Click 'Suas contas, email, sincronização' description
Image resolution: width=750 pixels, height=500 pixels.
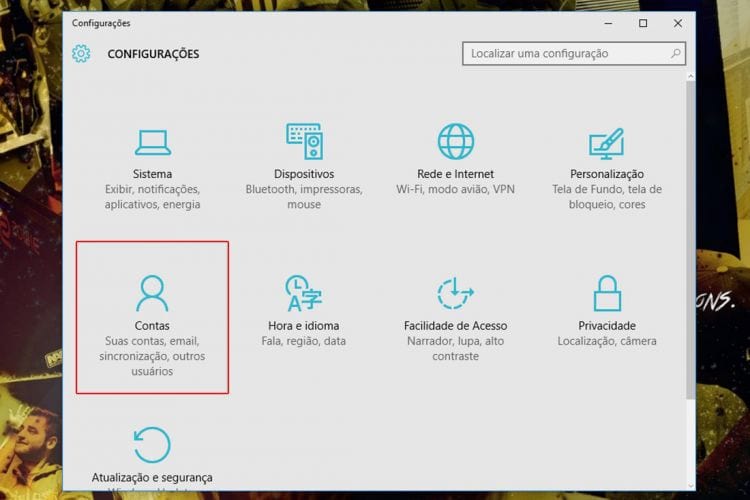click(x=152, y=356)
